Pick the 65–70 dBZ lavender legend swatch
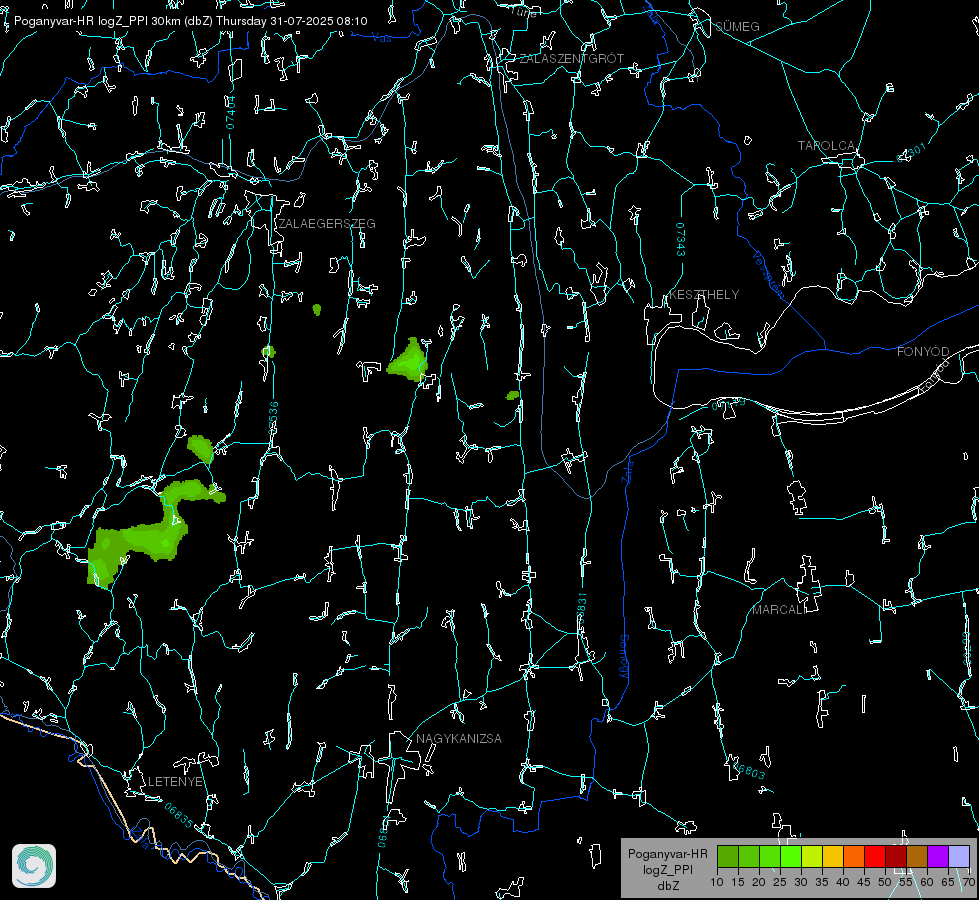Screen dimensions: 979x900 pos(958,856)
